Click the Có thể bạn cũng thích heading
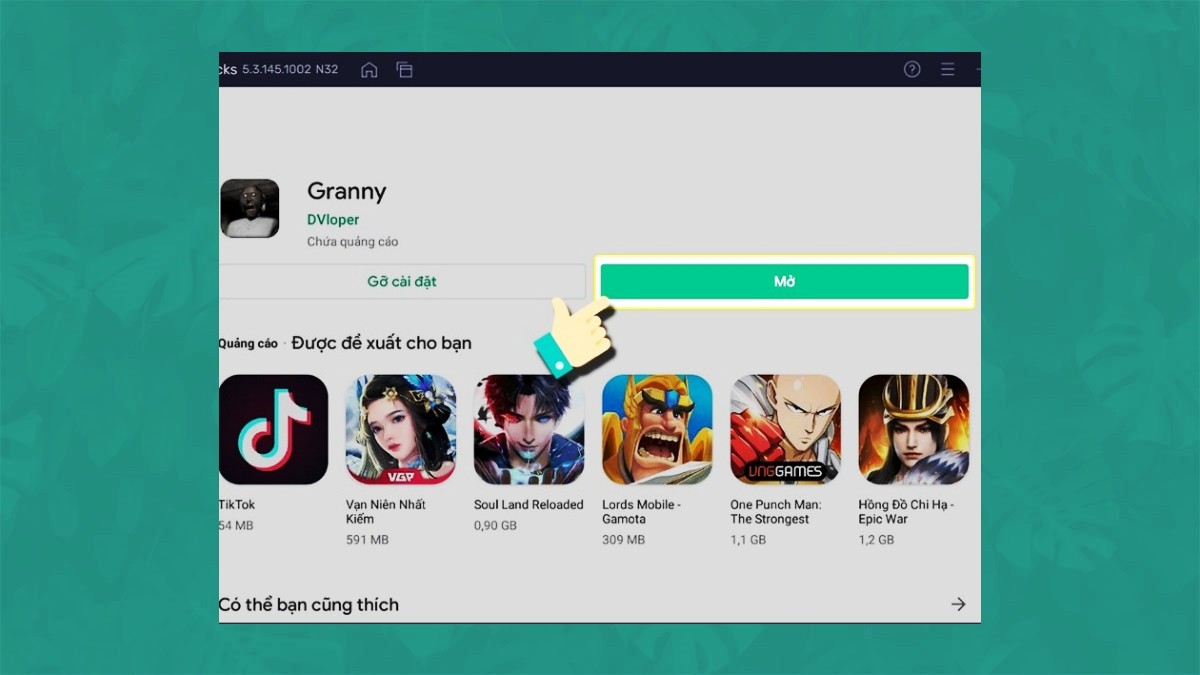The width and height of the screenshot is (1200, 675). [308, 605]
